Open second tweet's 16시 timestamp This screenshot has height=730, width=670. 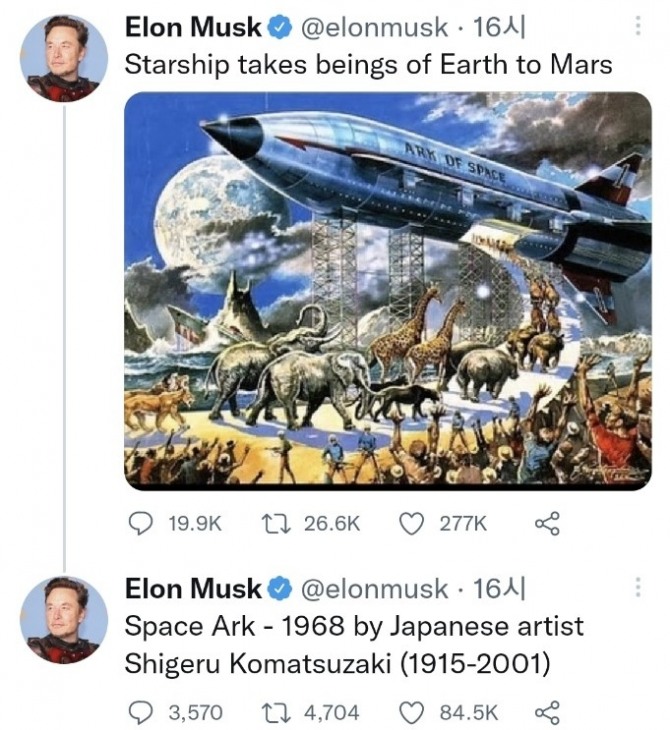click(x=499, y=589)
